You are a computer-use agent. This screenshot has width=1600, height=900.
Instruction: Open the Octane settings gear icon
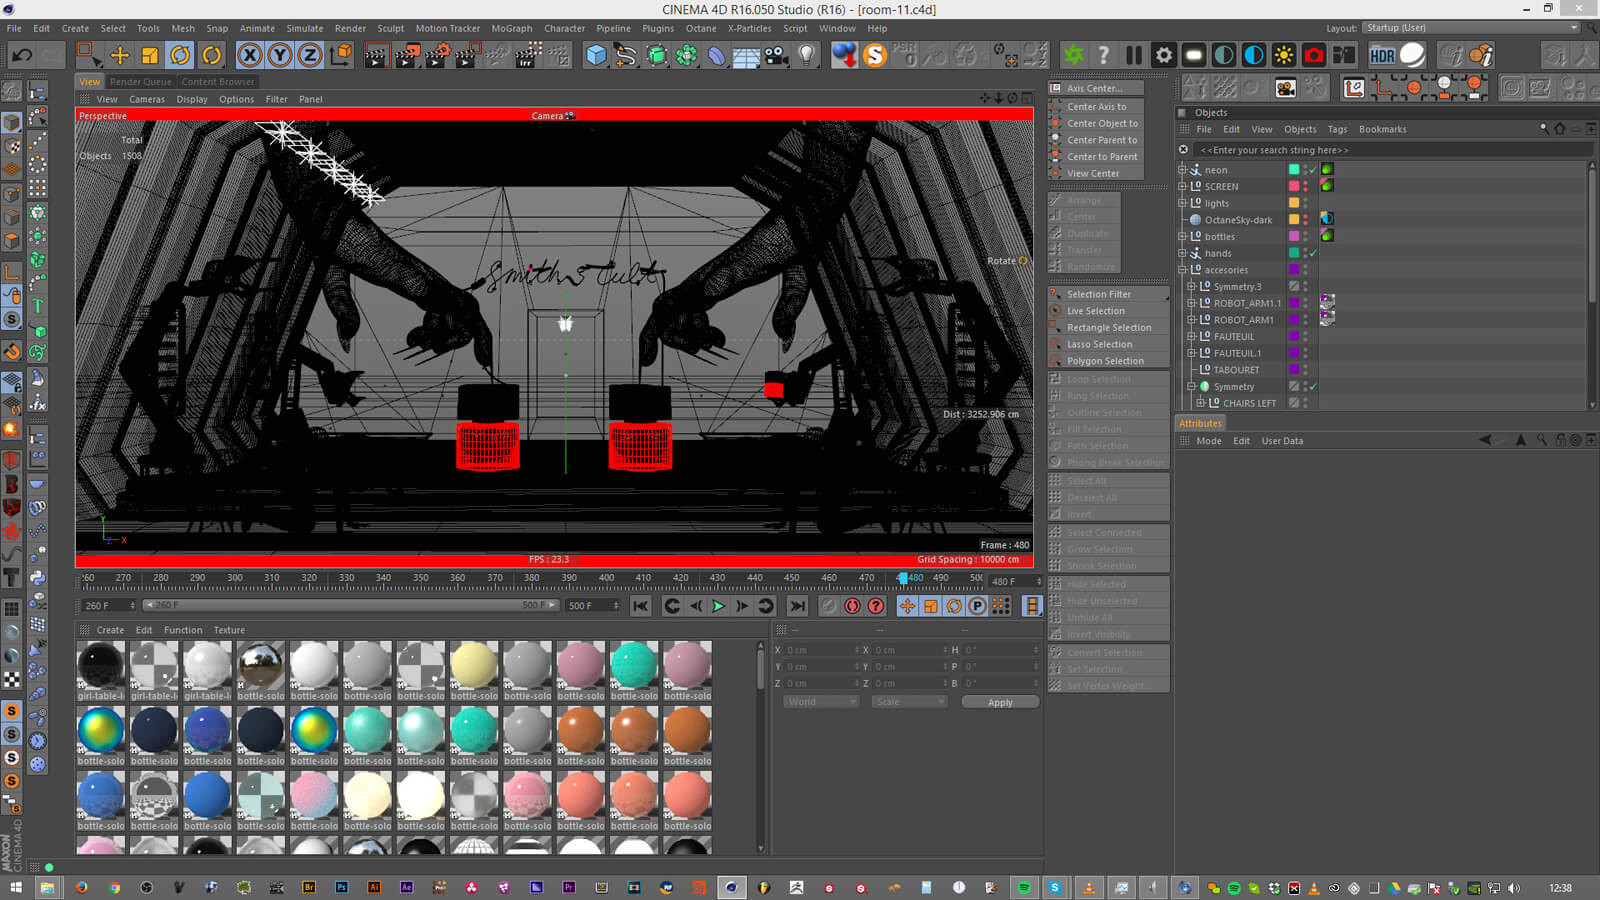tap(1164, 55)
